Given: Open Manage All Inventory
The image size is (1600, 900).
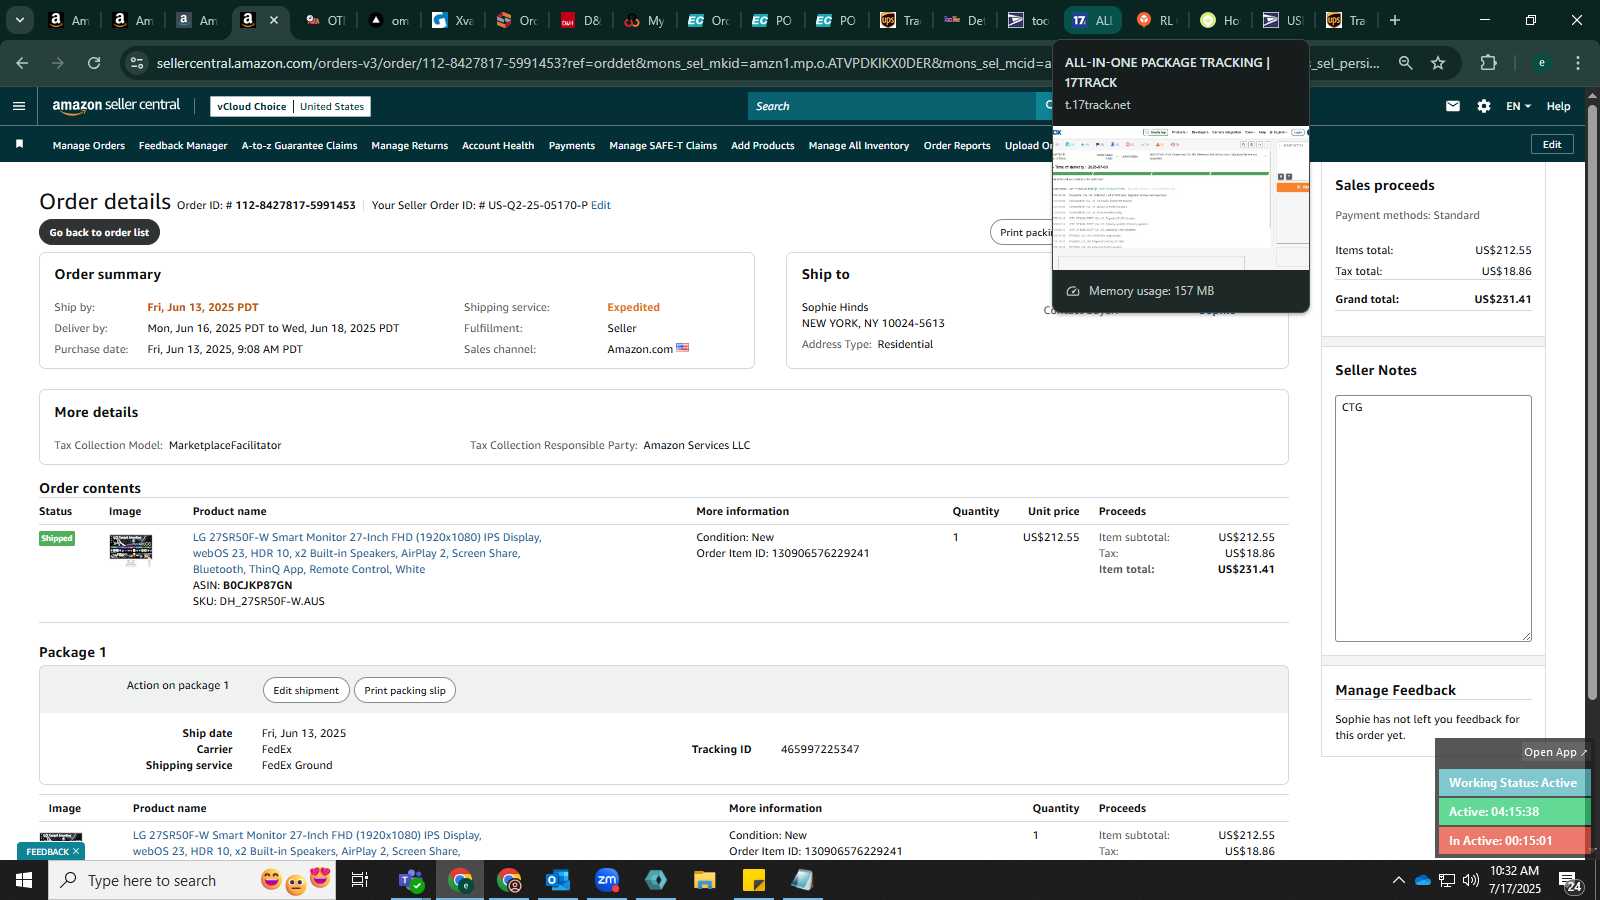Looking at the screenshot, I should point(859,146).
